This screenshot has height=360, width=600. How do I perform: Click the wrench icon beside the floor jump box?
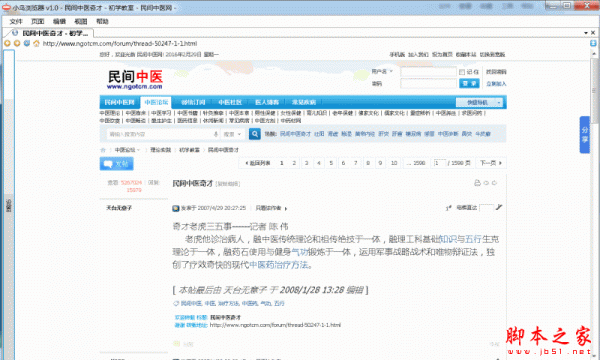pos(499,207)
